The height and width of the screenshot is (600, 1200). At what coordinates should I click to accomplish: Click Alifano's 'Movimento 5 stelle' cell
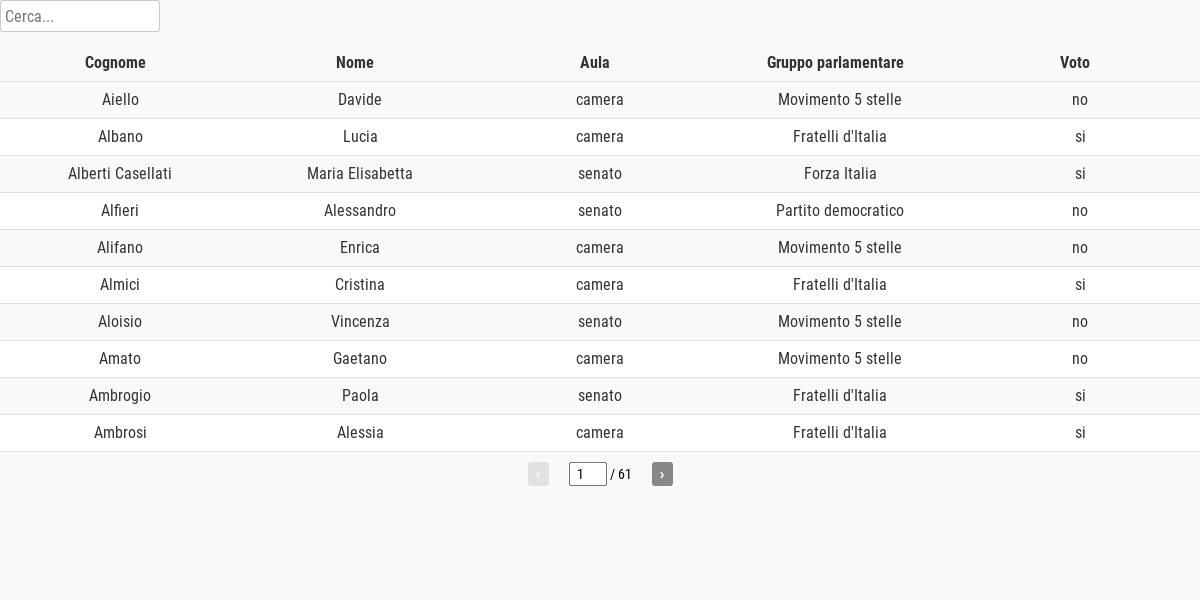840,248
